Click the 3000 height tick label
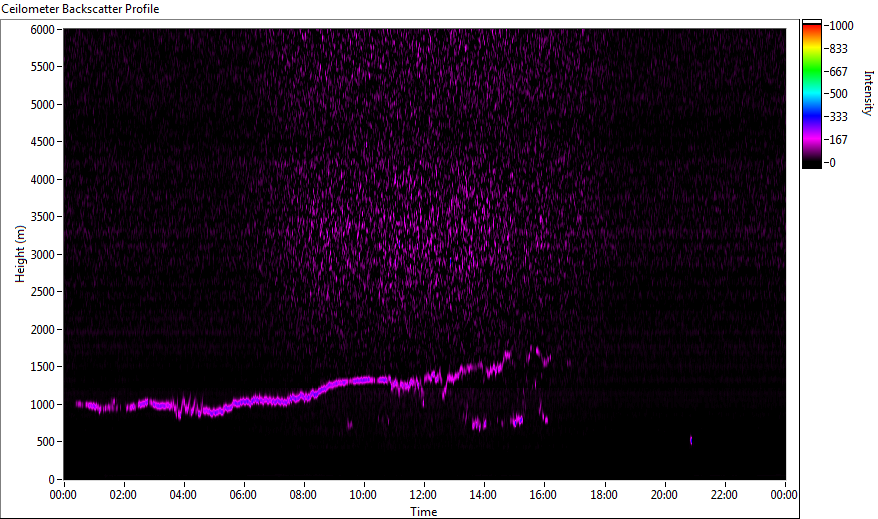The width and height of the screenshot is (878, 519). pyautogui.click(x=43, y=255)
